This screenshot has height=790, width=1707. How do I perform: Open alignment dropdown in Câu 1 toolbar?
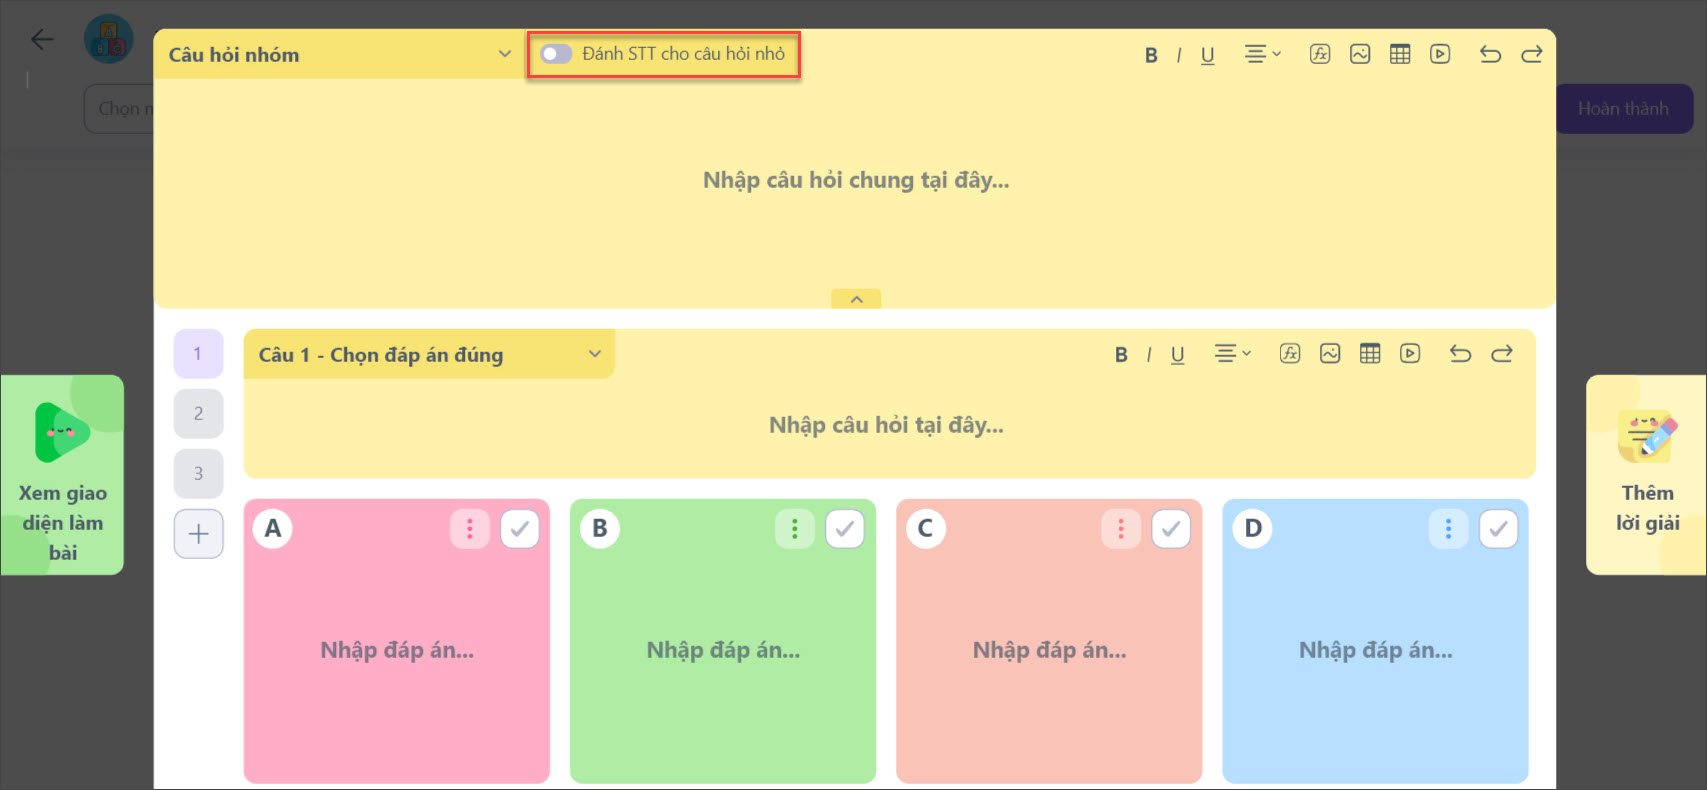pos(1233,354)
